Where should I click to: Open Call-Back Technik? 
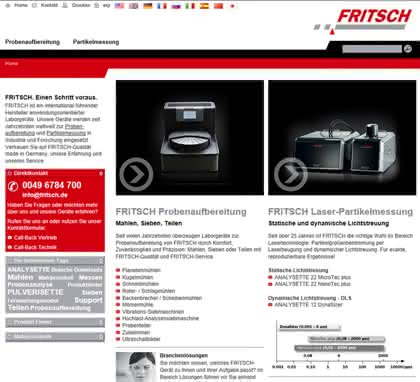[35, 247]
